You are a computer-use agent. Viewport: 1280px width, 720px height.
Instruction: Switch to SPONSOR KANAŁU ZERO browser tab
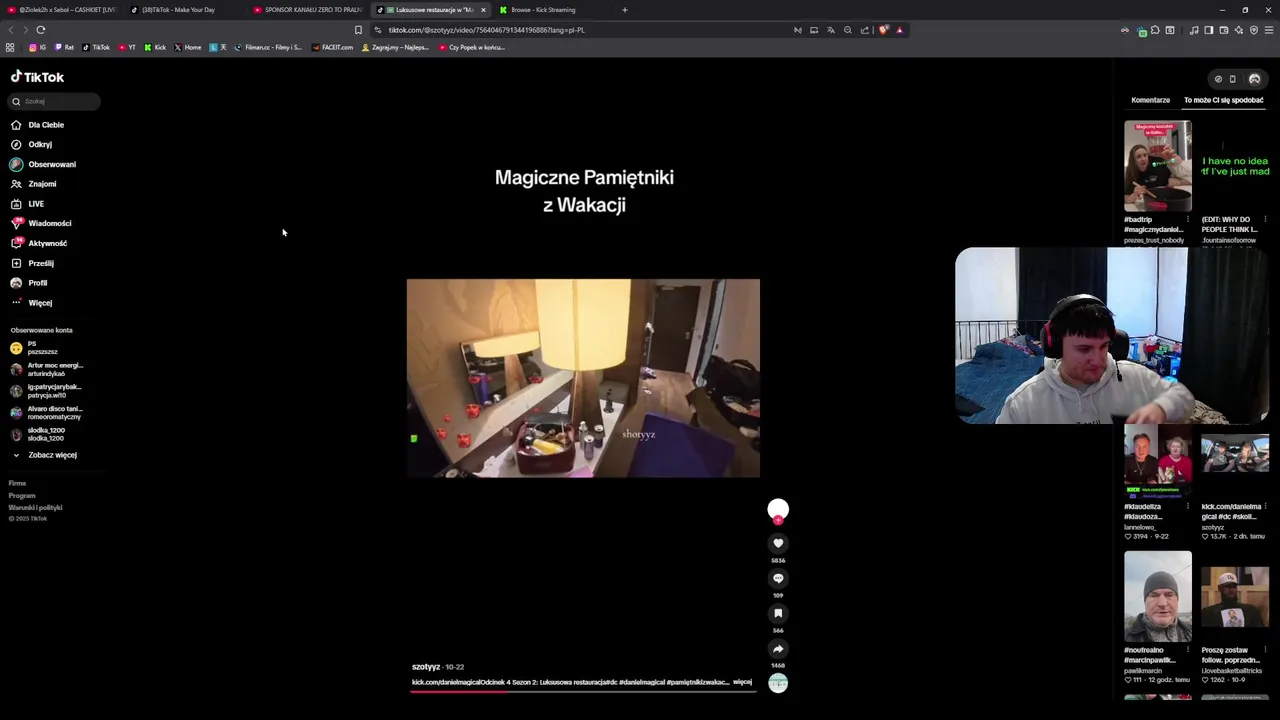(308, 10)
